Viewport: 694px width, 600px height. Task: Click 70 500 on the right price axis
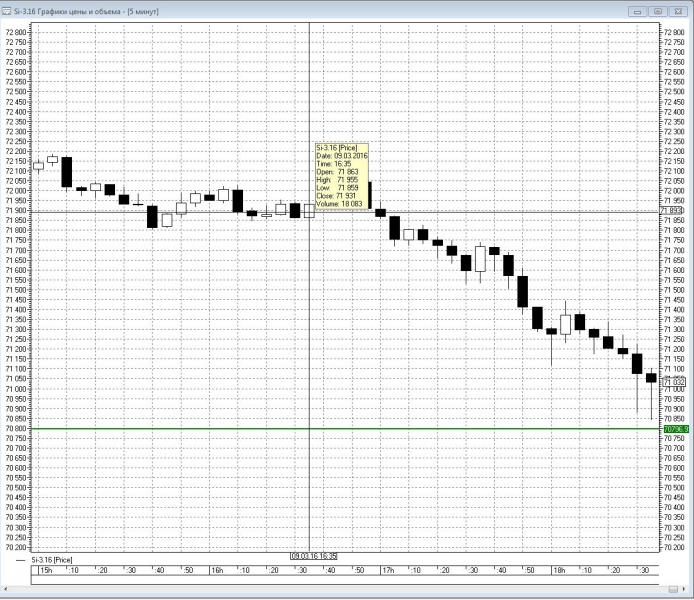pos(674,488)
